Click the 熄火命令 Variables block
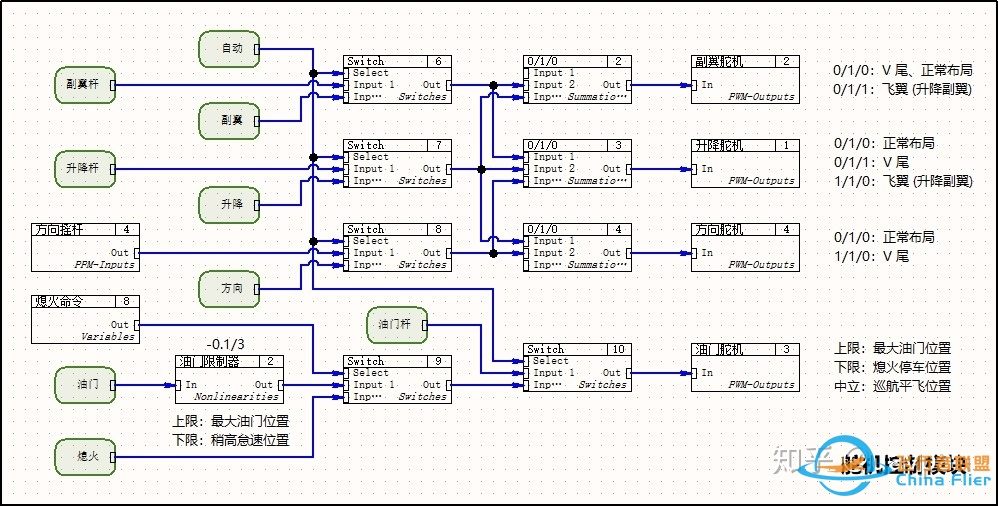Image resolution: width=998 pixels, height=506 pixels. pos(86,319)
